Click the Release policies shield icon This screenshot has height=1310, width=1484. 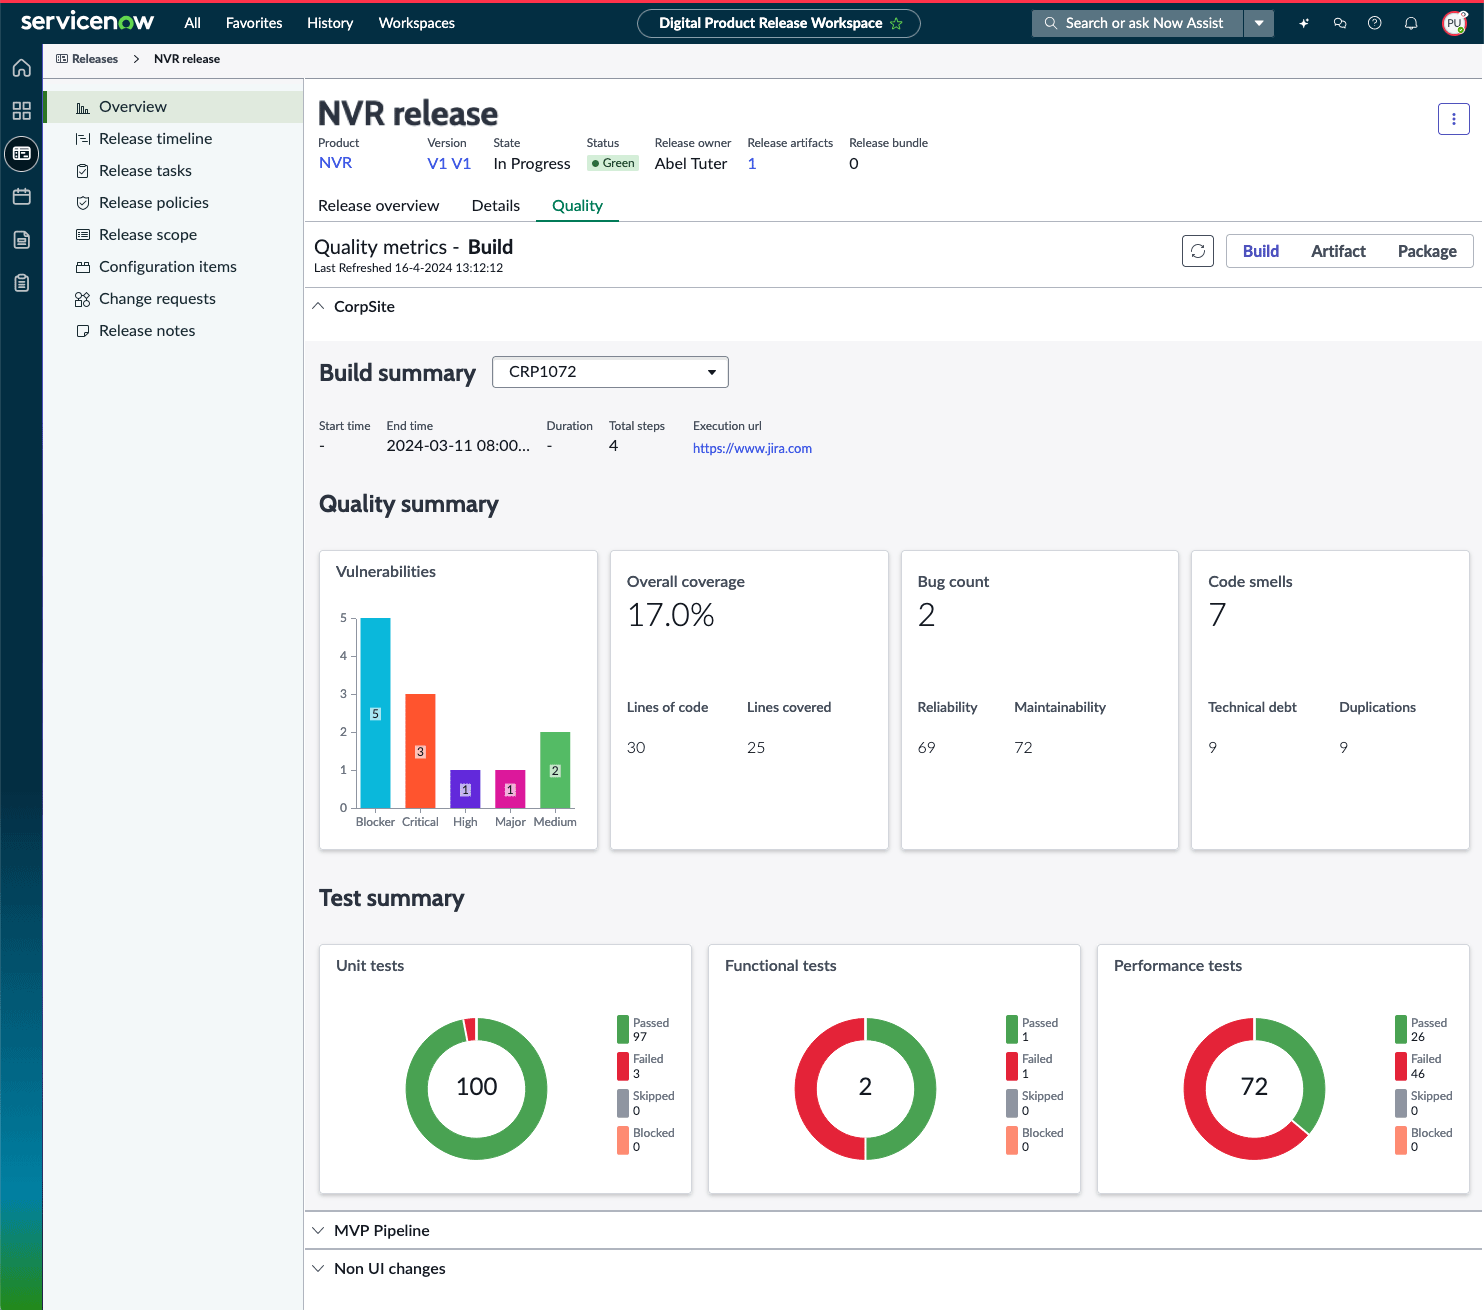(83, 203)
